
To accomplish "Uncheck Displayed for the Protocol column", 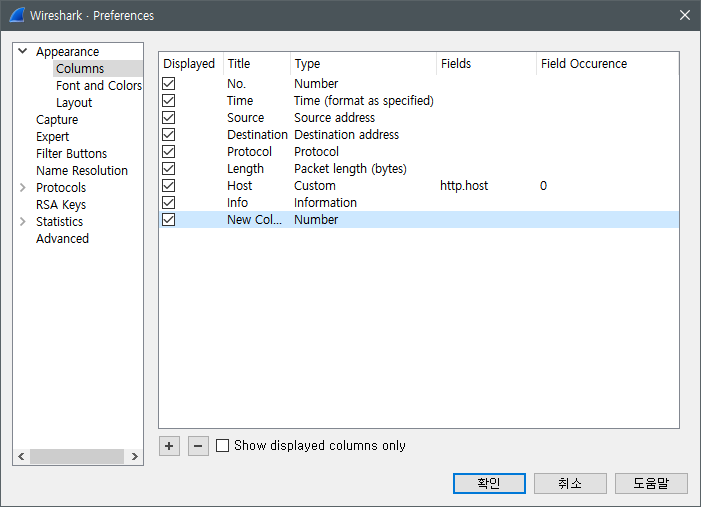I will coord(169,152).
